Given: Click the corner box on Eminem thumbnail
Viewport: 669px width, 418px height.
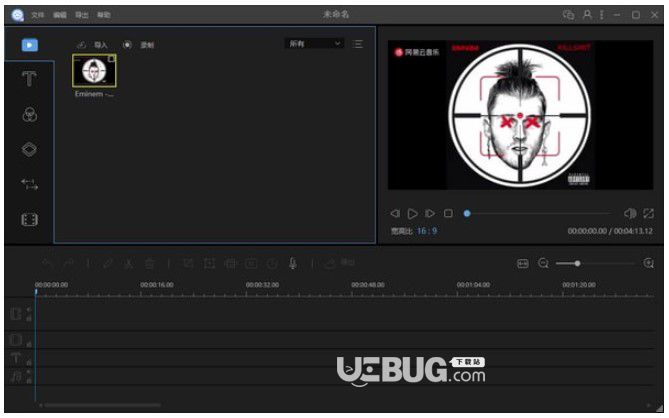Looking at the screenshot, I should [112, 59].
